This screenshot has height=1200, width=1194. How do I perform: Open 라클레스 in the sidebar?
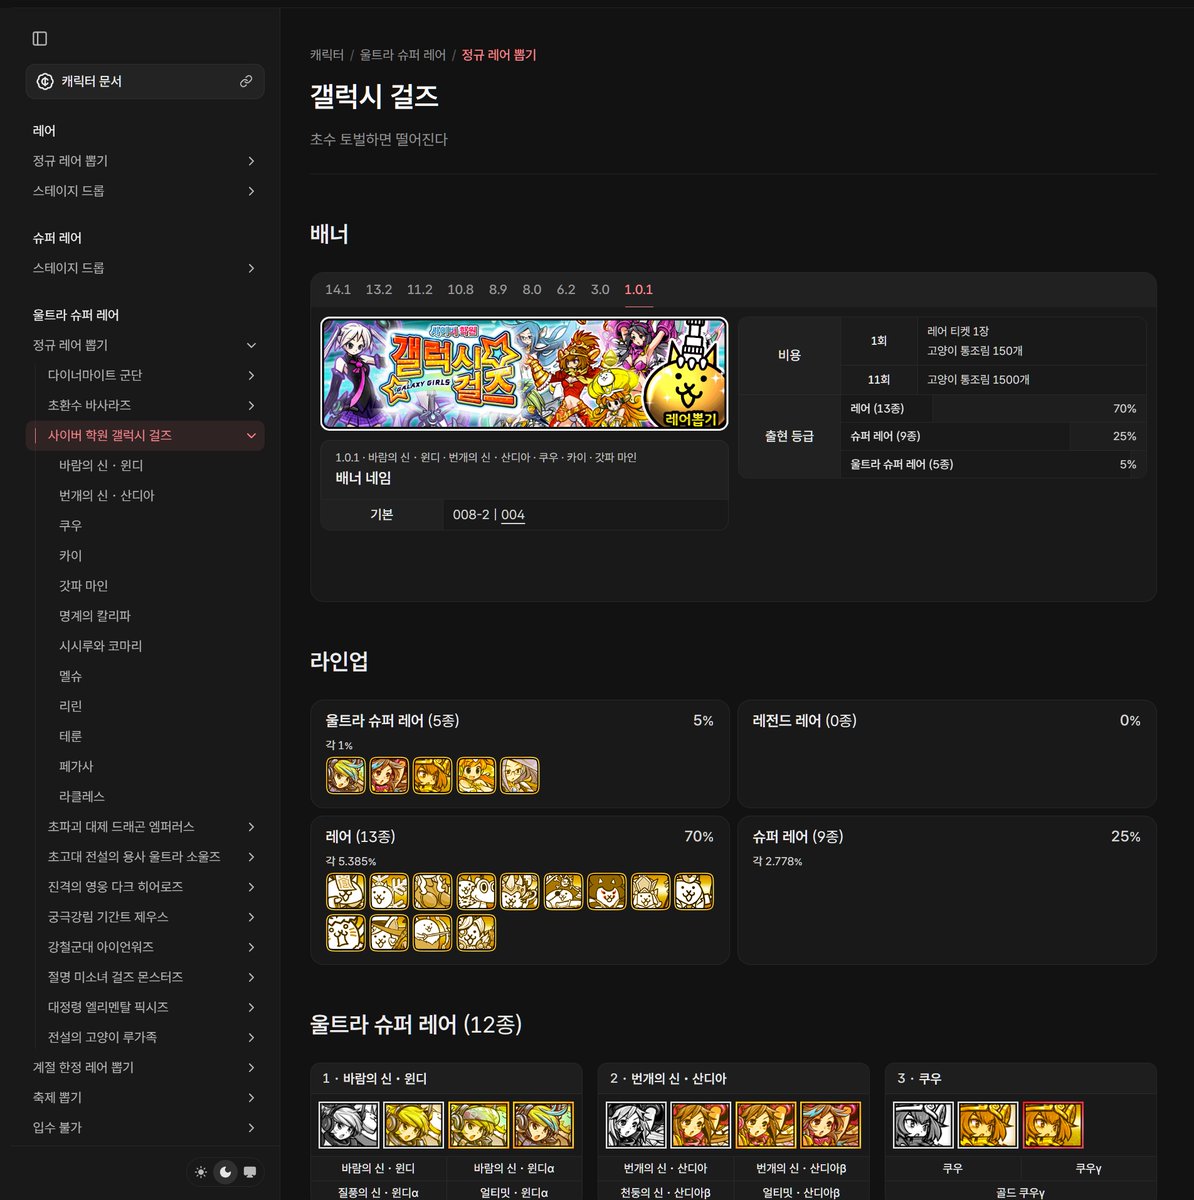(x=82, y=797)
